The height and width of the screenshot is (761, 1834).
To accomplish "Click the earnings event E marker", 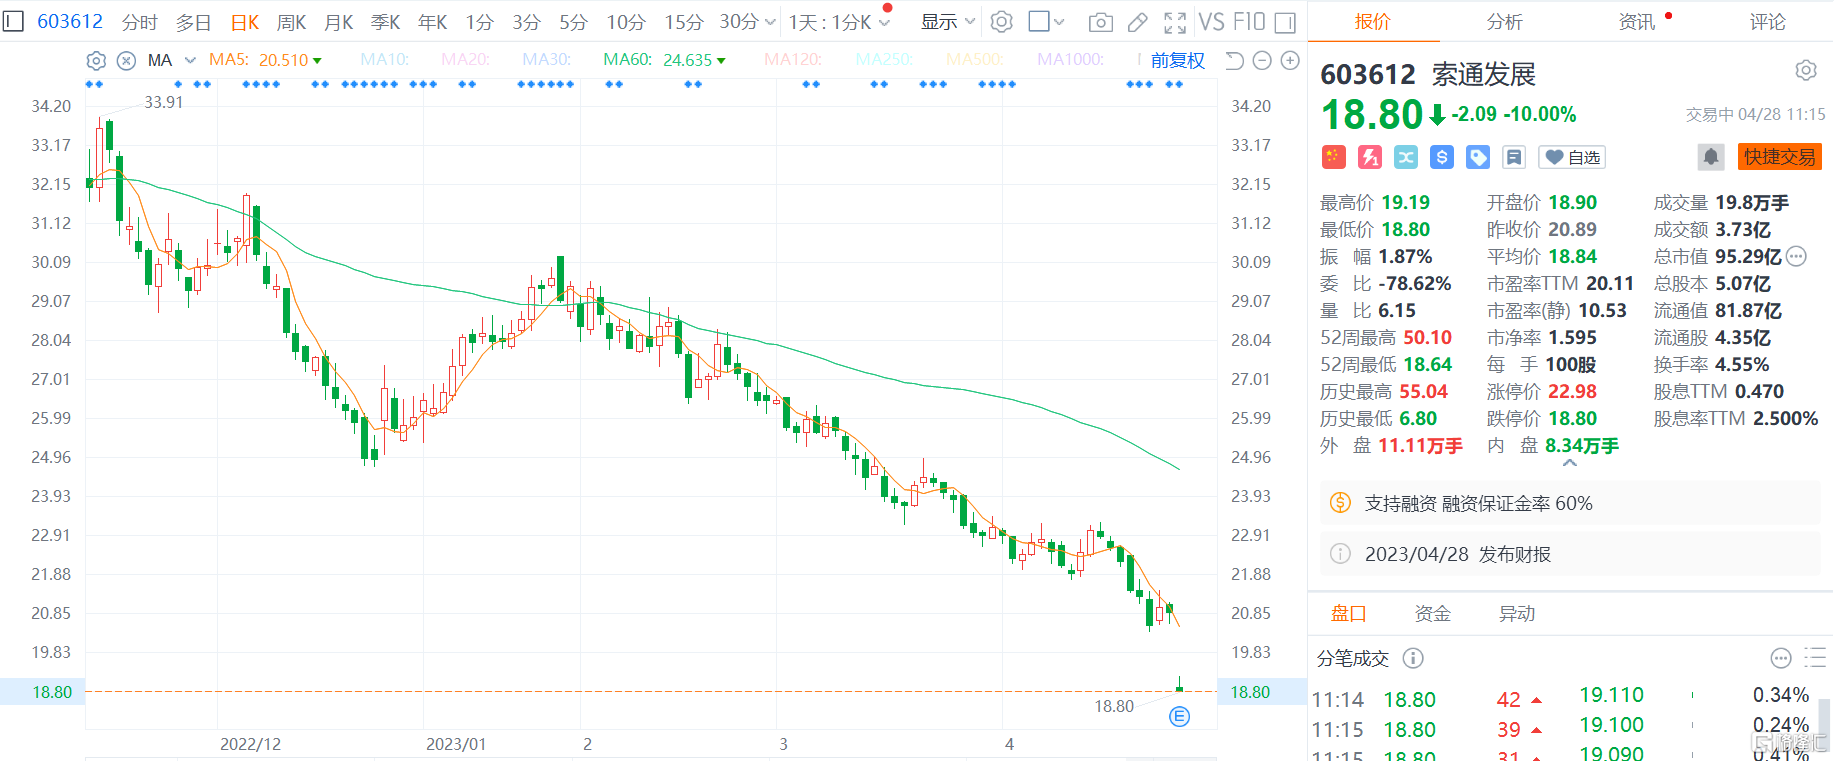I will pos(1180,716).
